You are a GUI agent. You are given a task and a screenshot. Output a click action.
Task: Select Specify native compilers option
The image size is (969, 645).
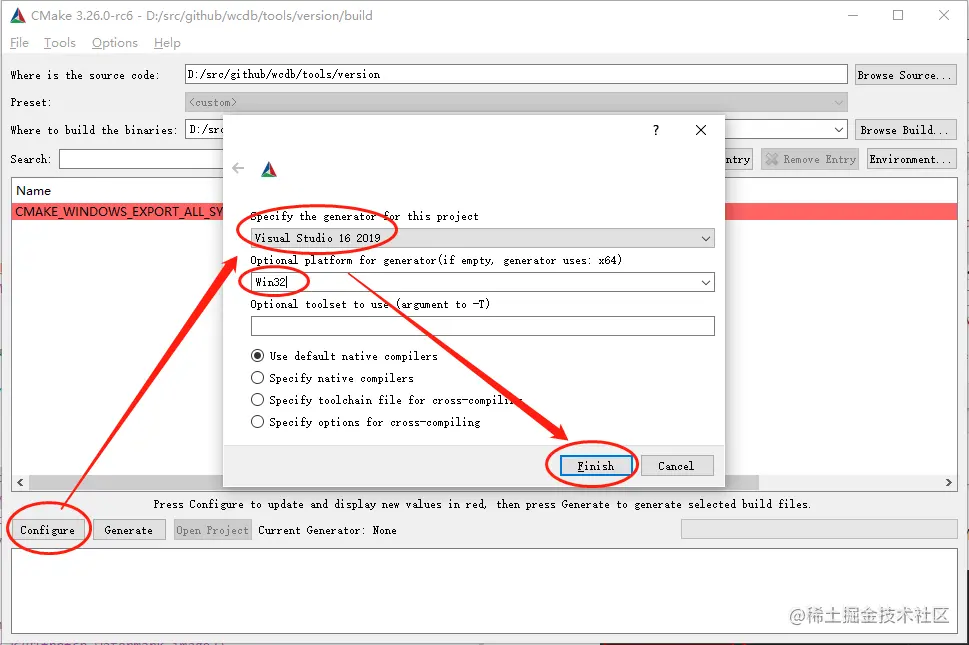pos(258,378)
